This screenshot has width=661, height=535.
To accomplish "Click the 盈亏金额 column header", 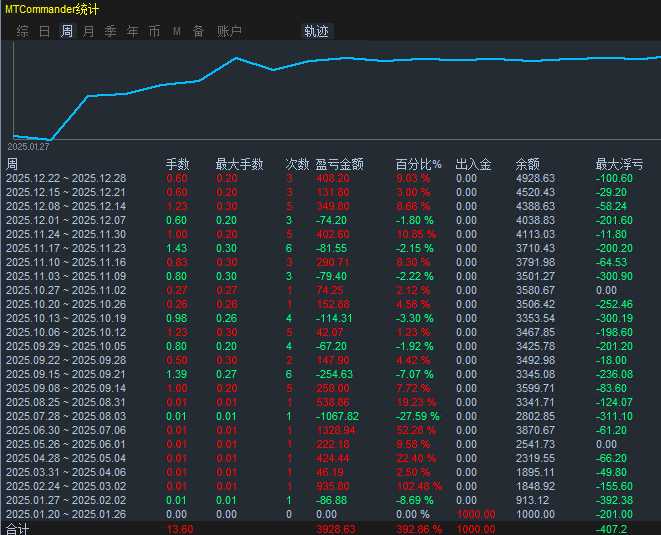I will (x=339, y=164).
